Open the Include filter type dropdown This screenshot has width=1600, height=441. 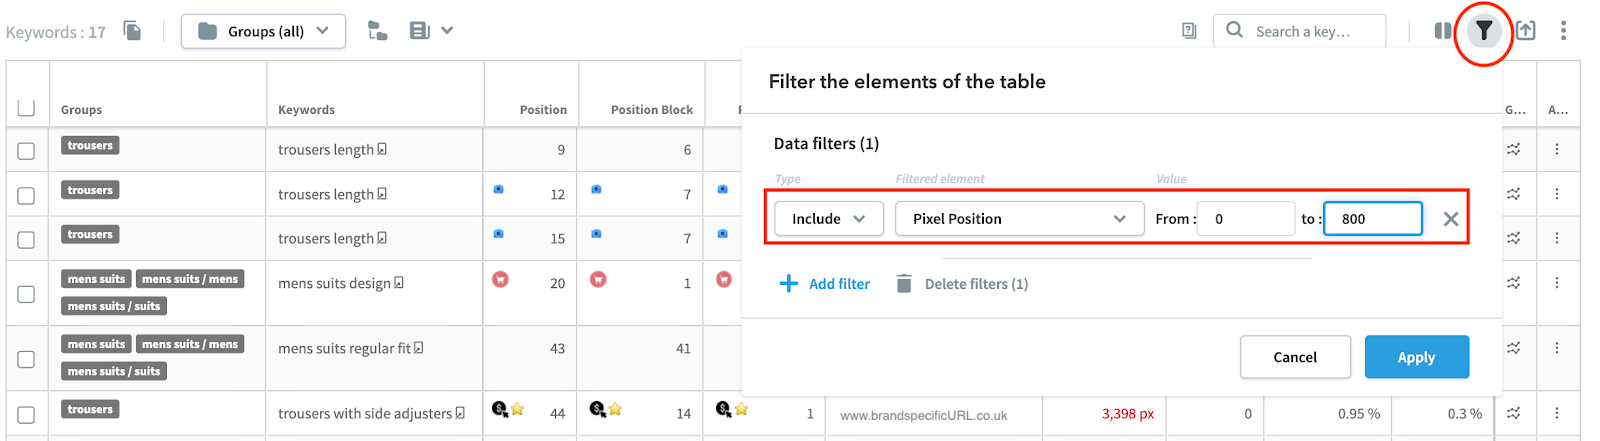pyautogui.click(x=829, y=219)
